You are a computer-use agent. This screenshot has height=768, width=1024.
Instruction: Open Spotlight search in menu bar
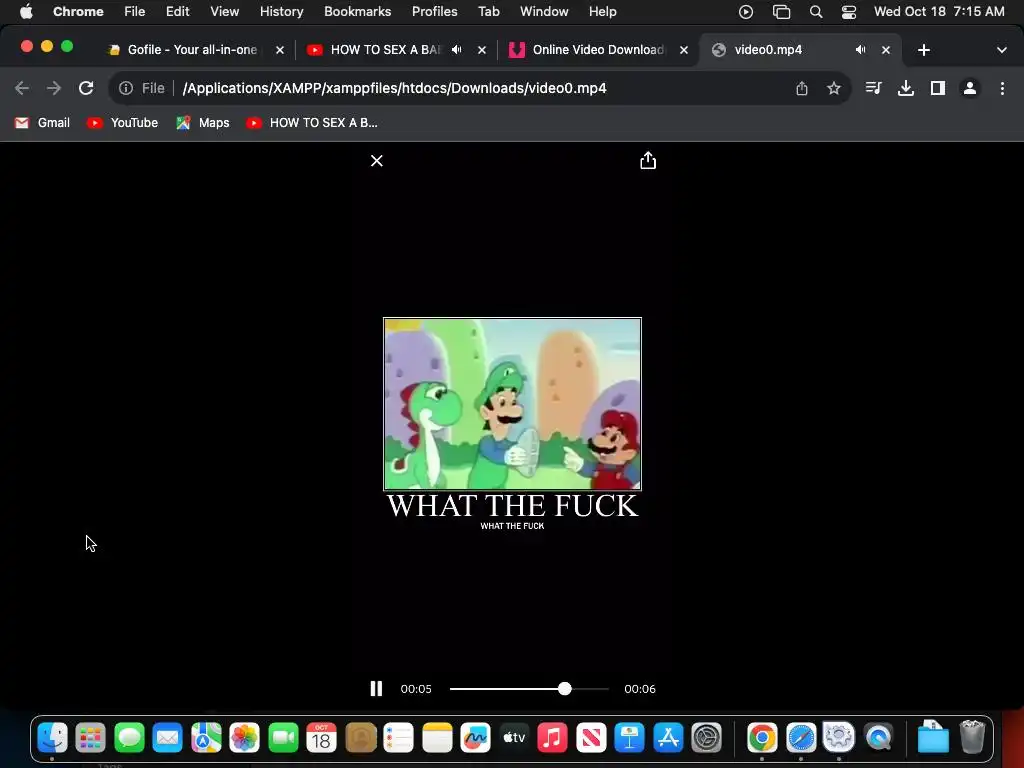[x=816, y=12]
